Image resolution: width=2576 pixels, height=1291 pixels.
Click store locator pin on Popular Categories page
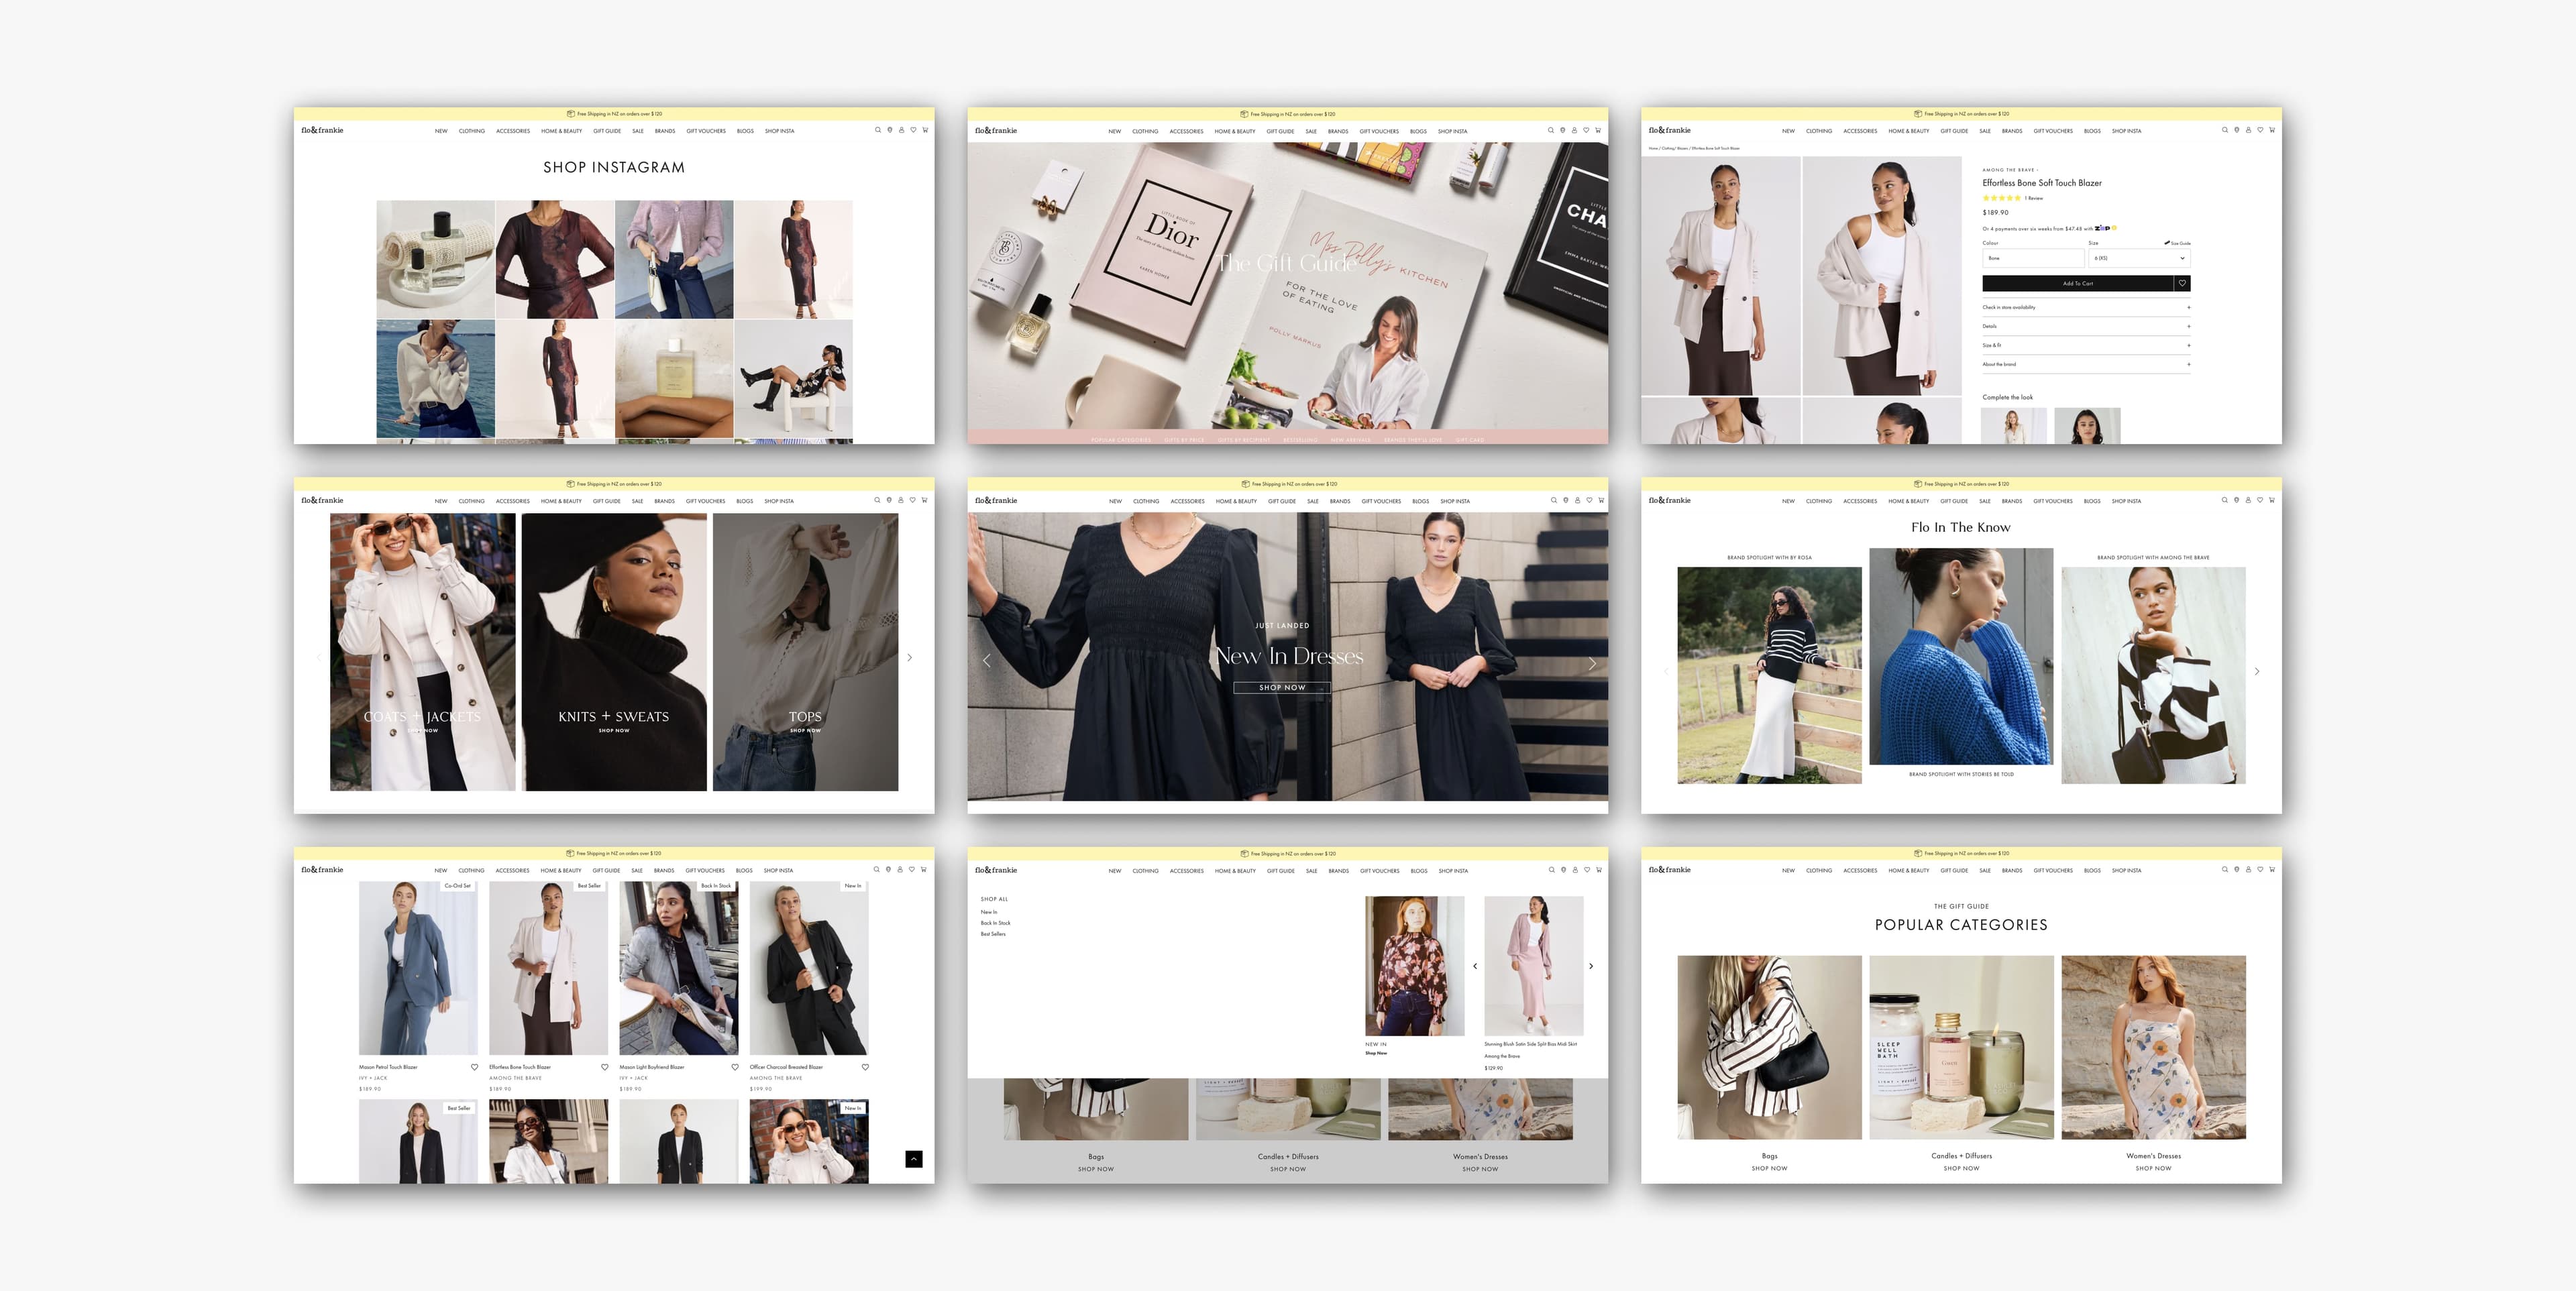click(x=2237, y=869)
